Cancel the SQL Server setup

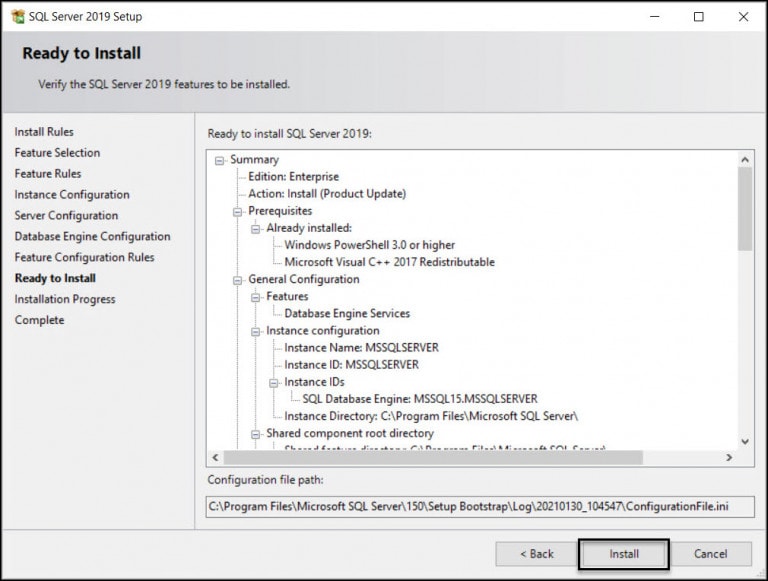point(710,554)
